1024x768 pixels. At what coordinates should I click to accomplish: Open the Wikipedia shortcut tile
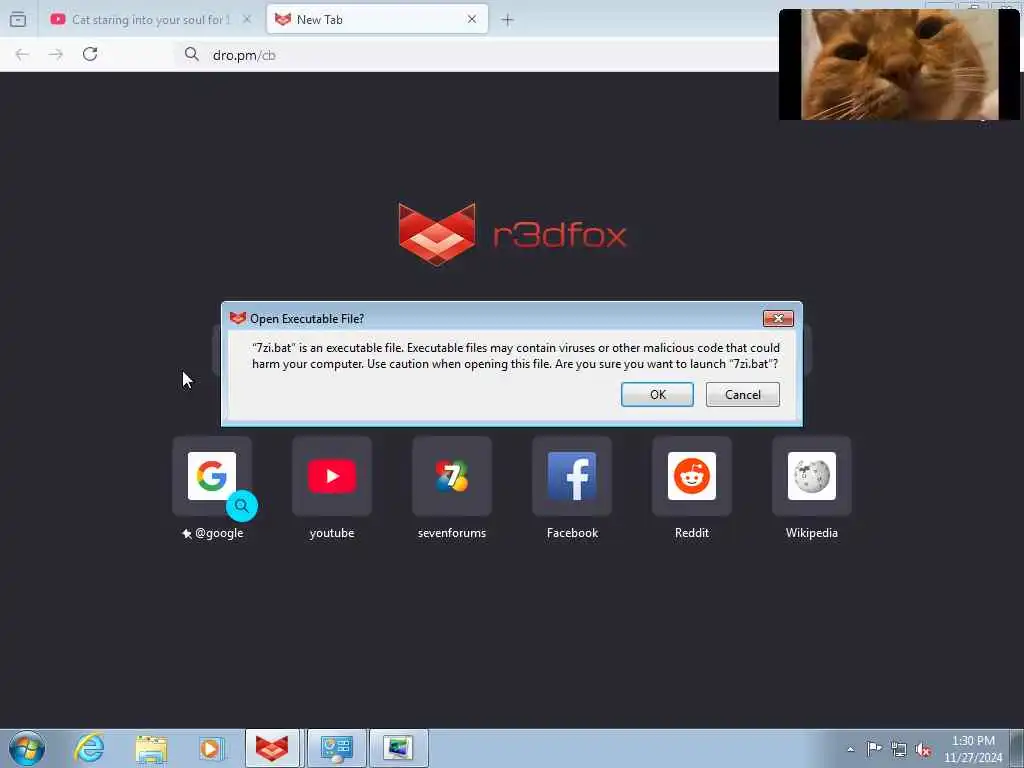[812, 476]
